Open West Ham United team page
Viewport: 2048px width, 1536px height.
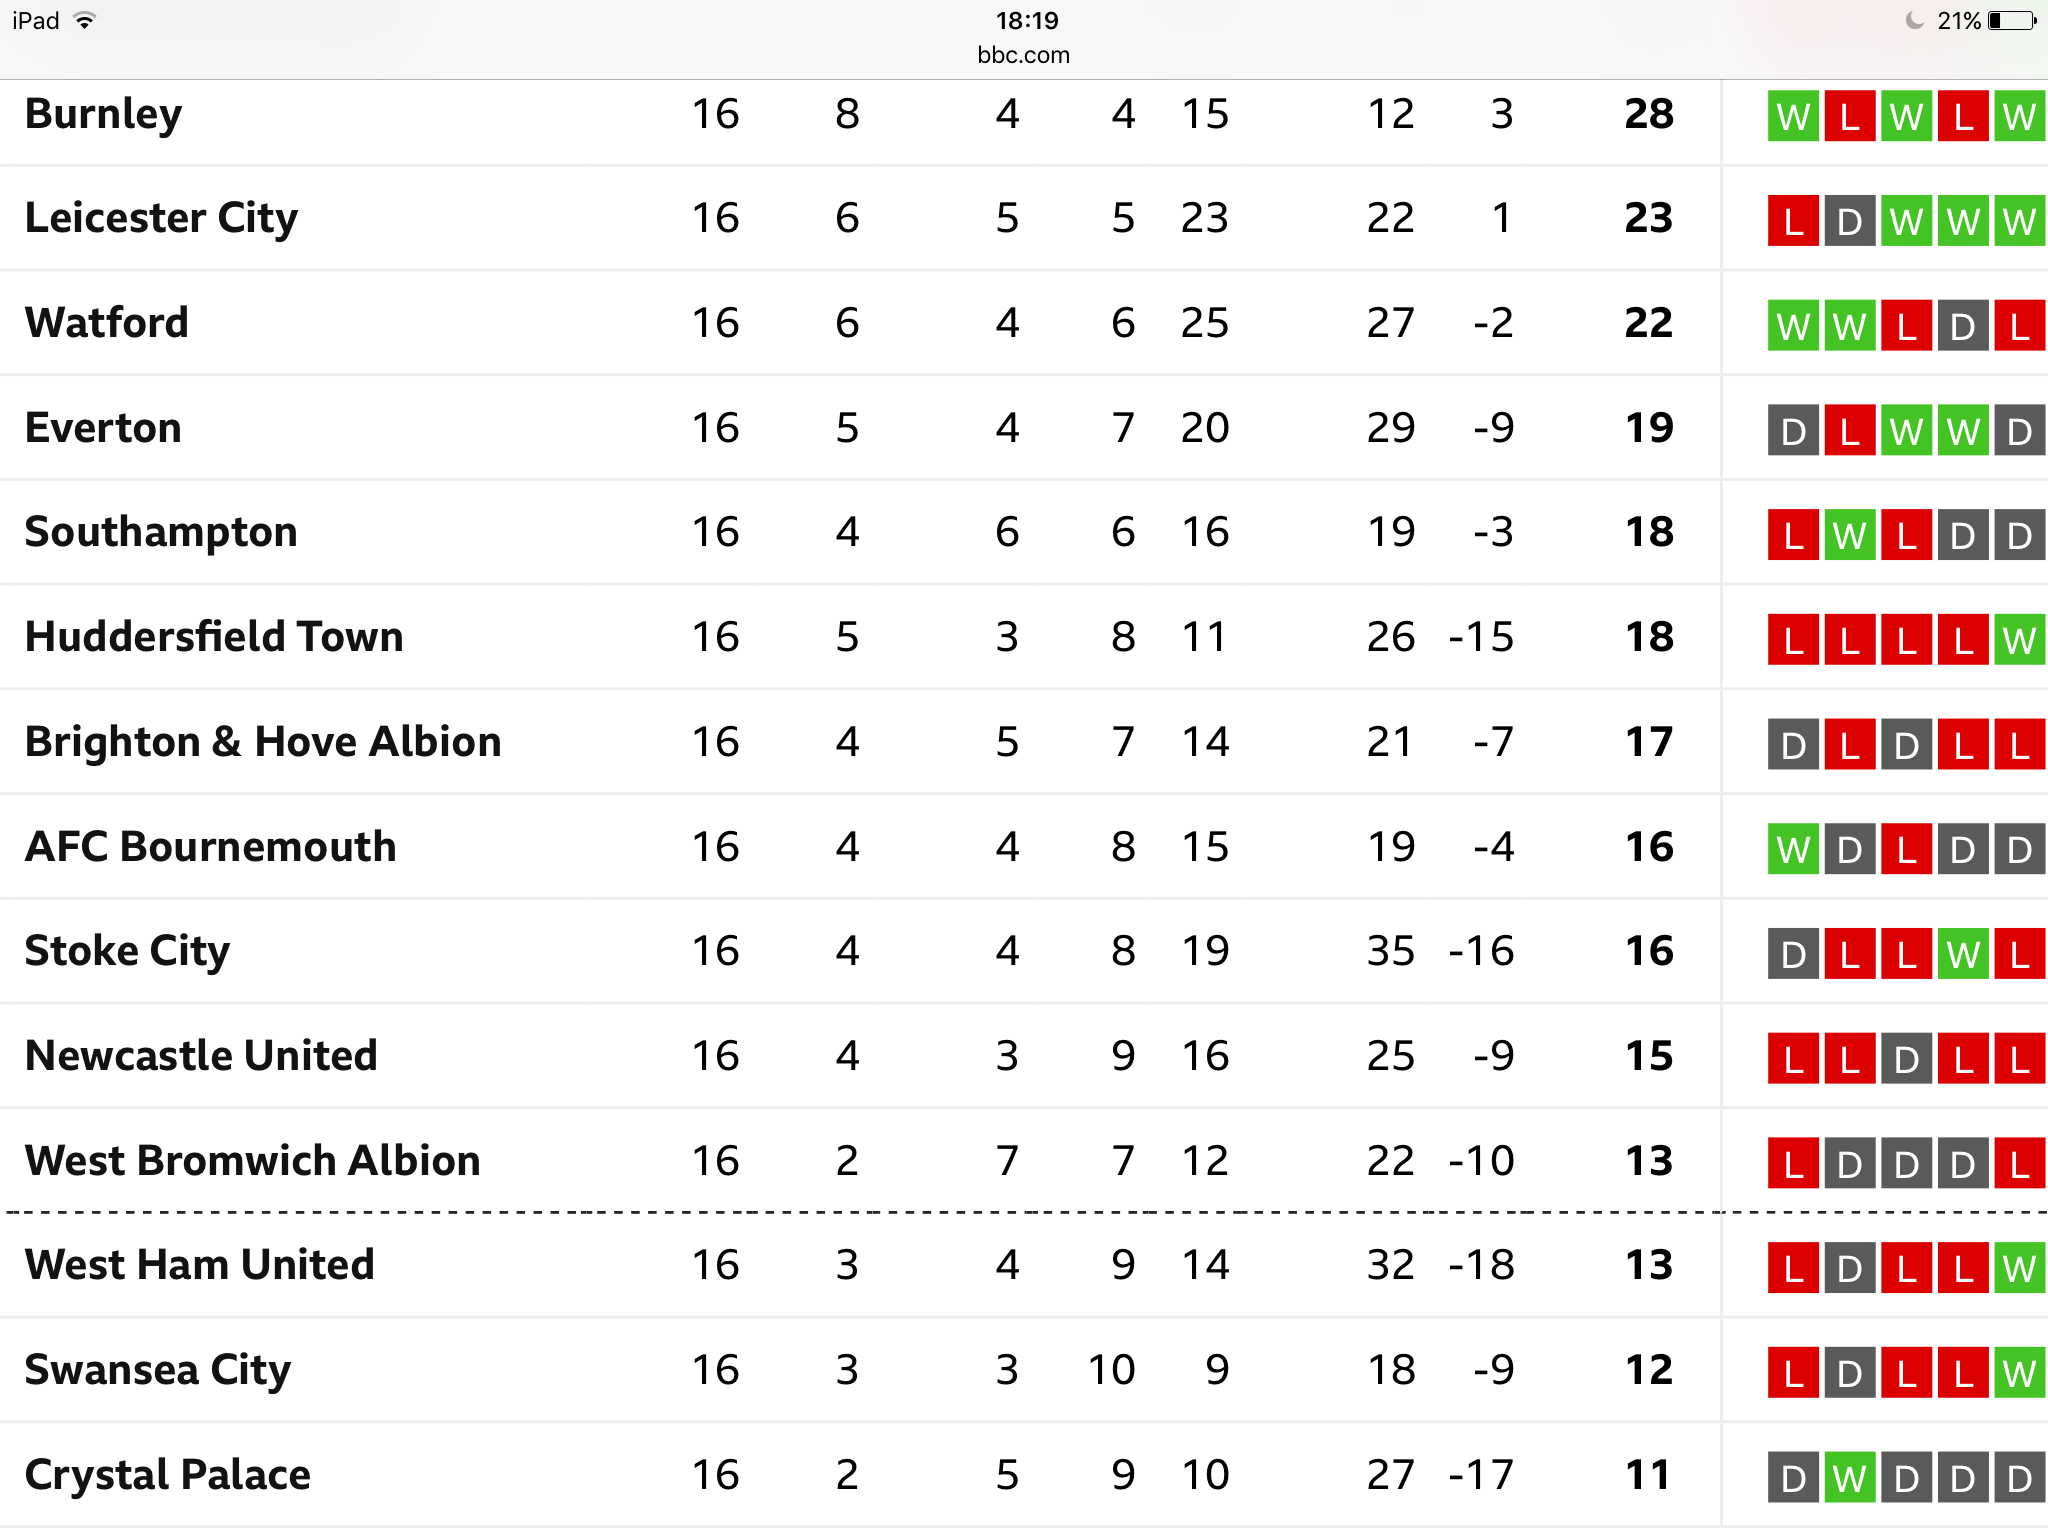point(199,1265)
